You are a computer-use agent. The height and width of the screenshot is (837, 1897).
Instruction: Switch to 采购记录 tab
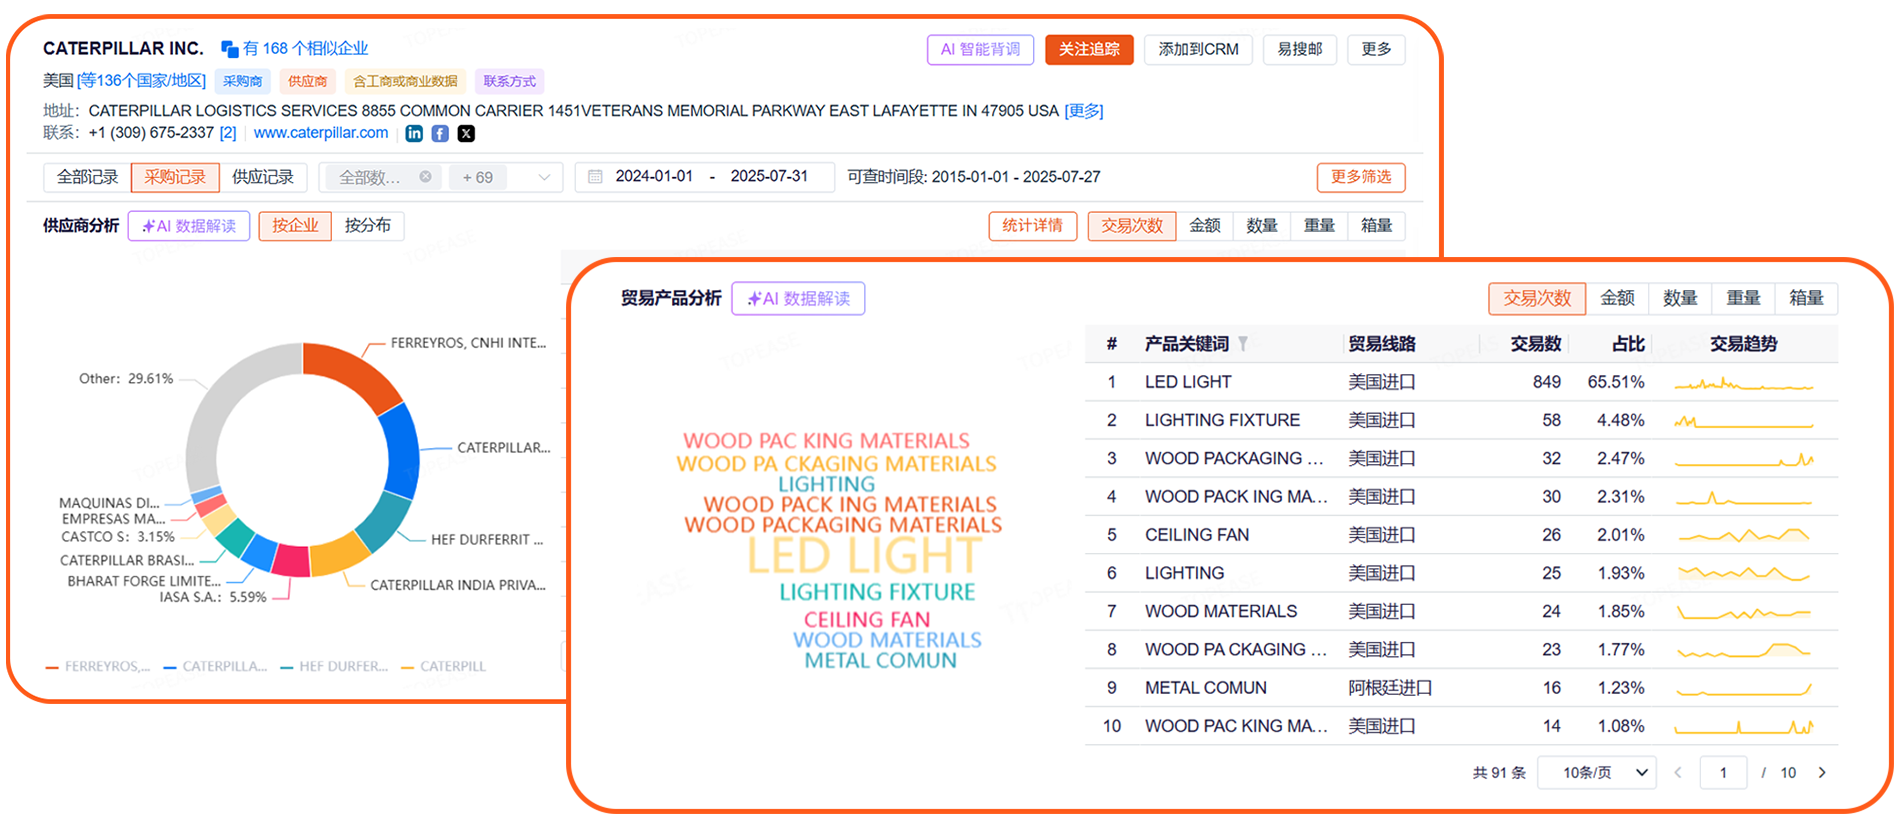[x=175, y=177]
